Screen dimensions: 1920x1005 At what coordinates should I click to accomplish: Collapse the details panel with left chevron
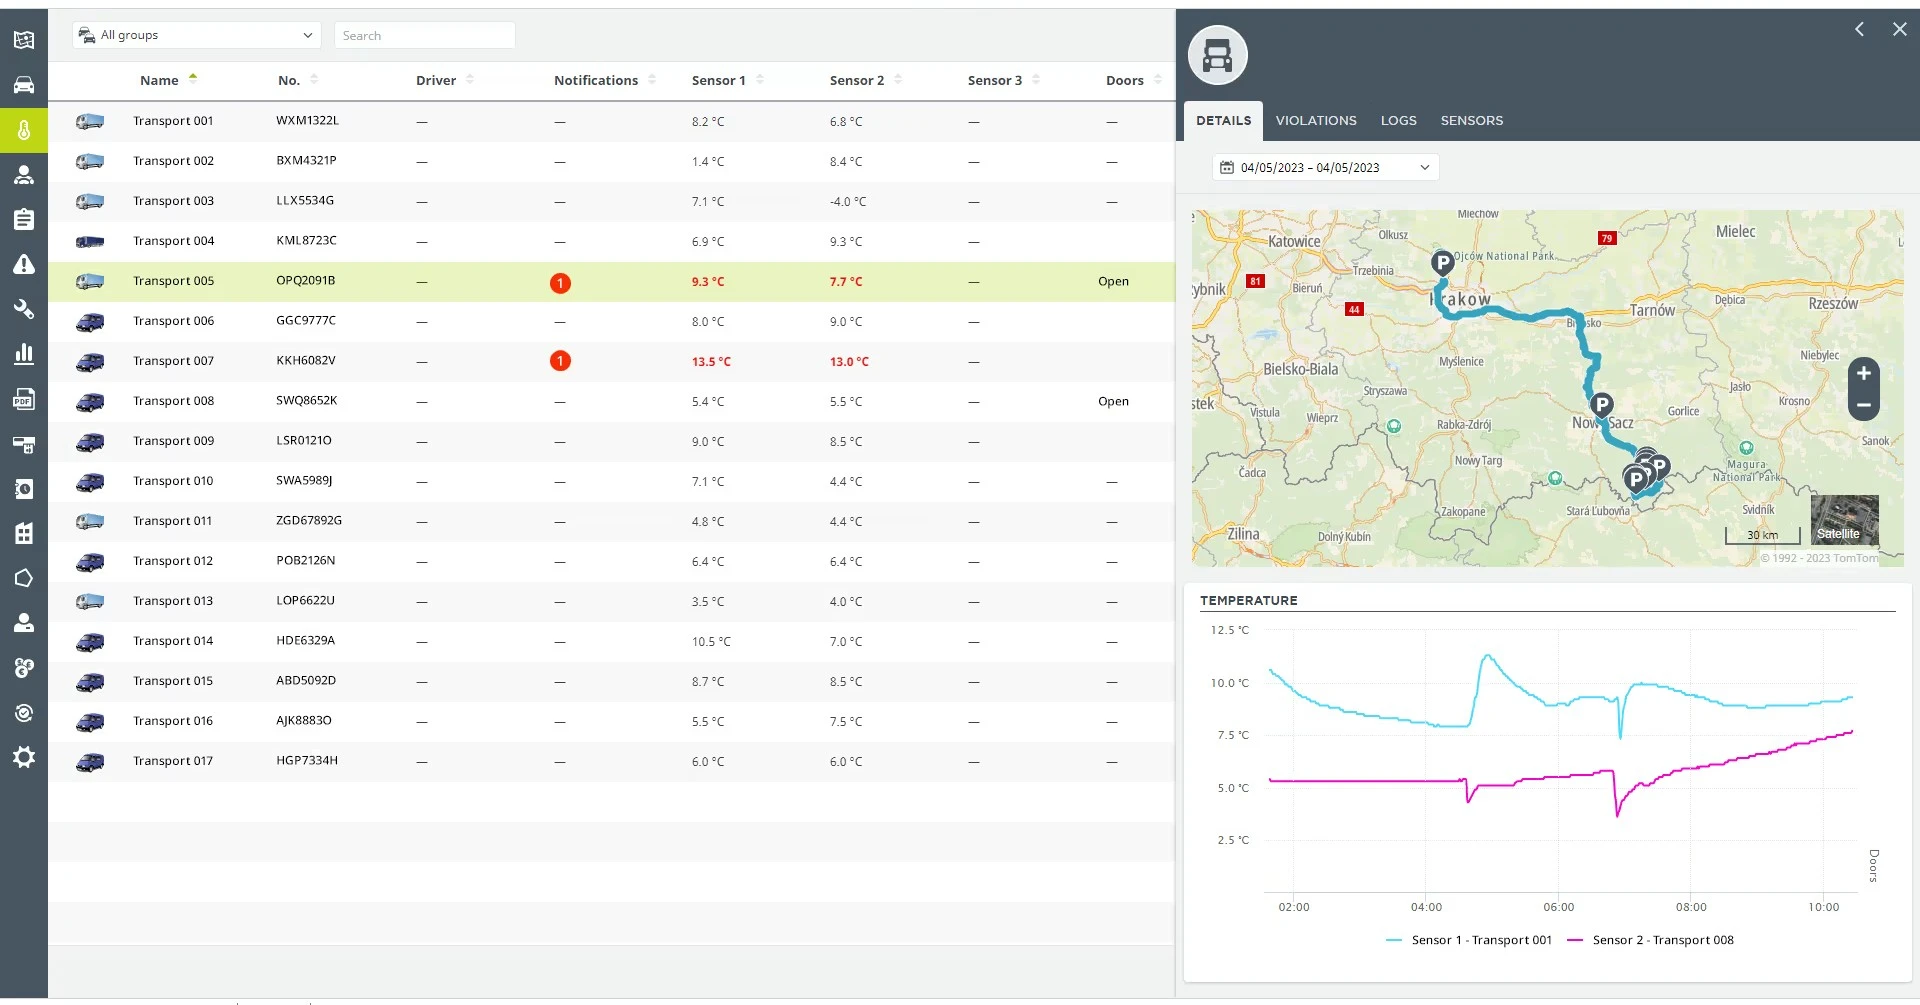coord(1859,29)
